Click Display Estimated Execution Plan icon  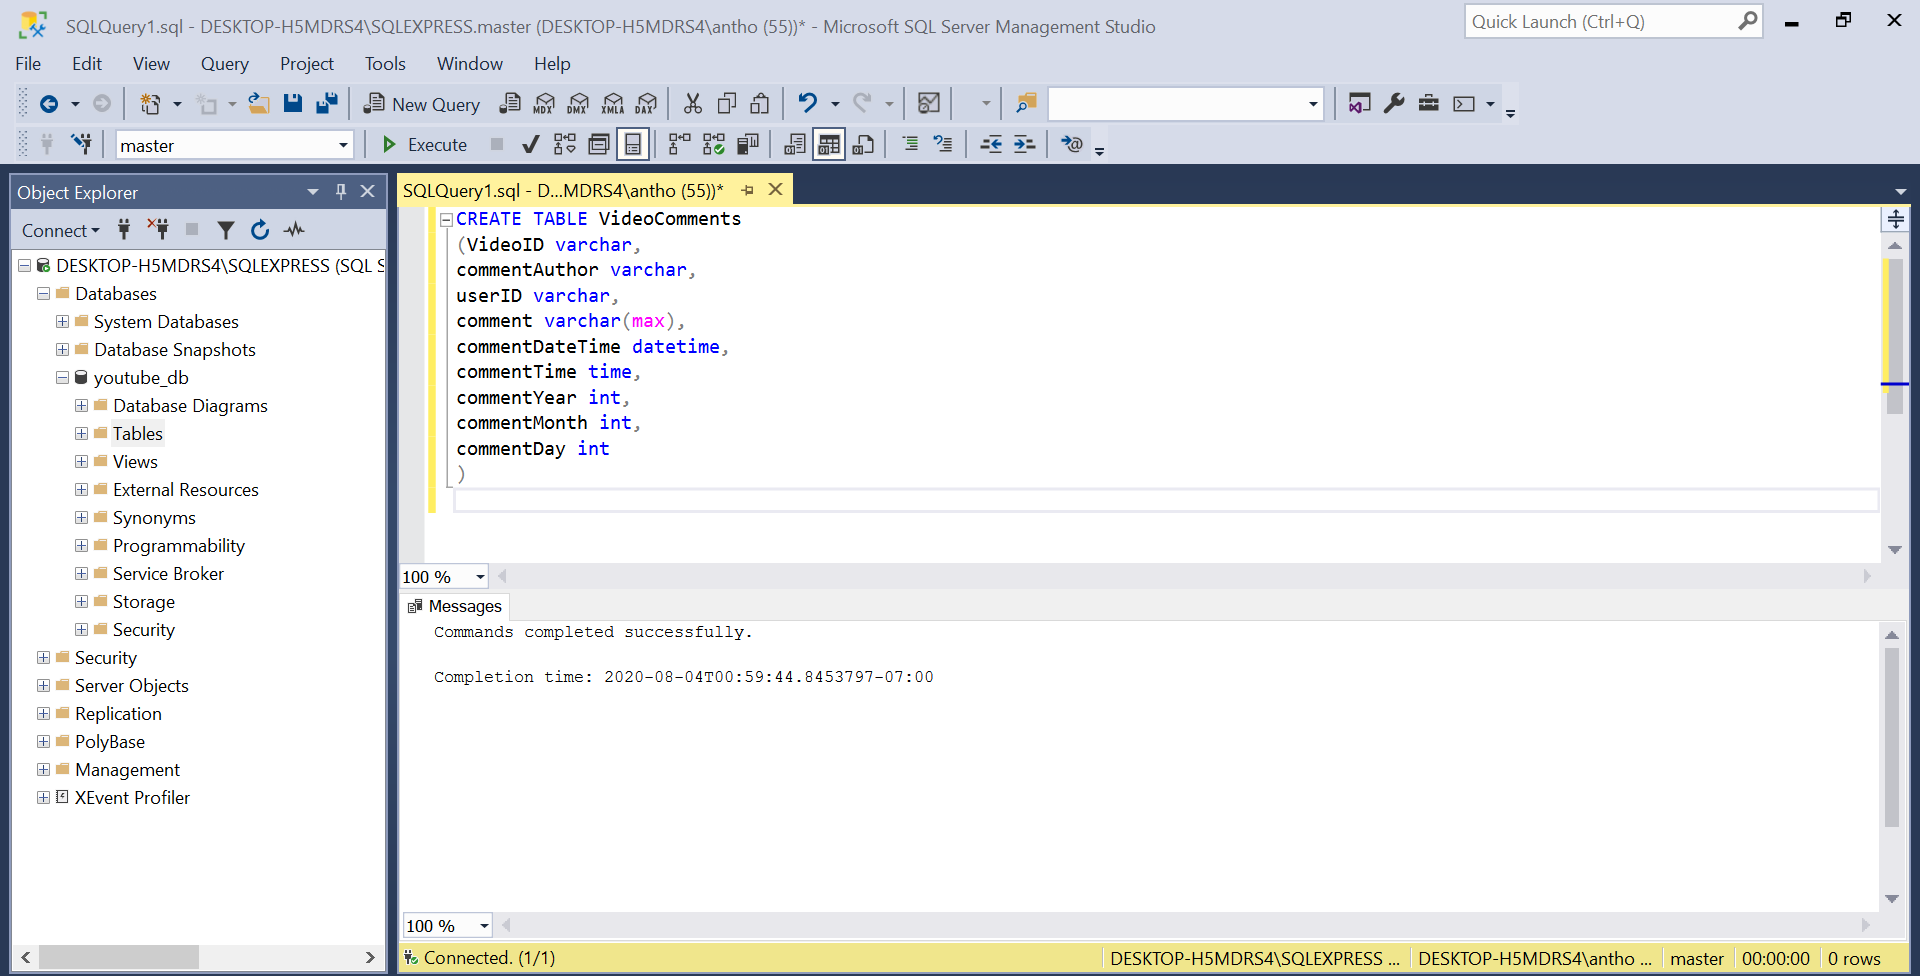pos(565,145)
